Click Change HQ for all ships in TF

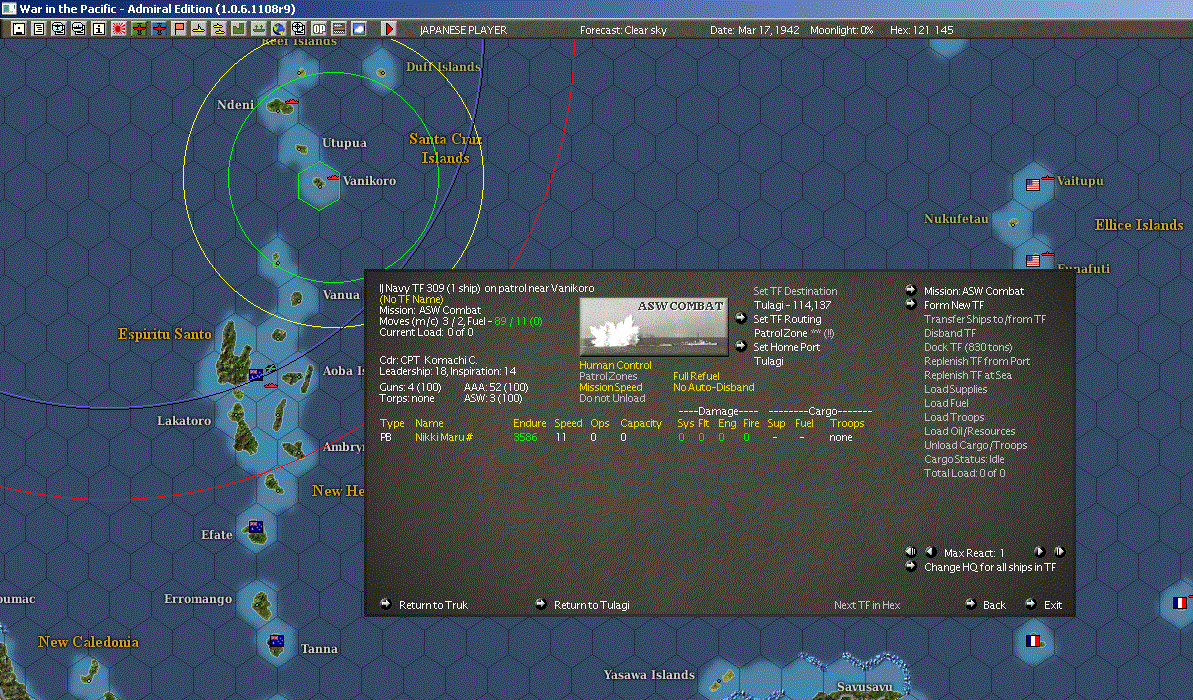click(x=990, y=567)
